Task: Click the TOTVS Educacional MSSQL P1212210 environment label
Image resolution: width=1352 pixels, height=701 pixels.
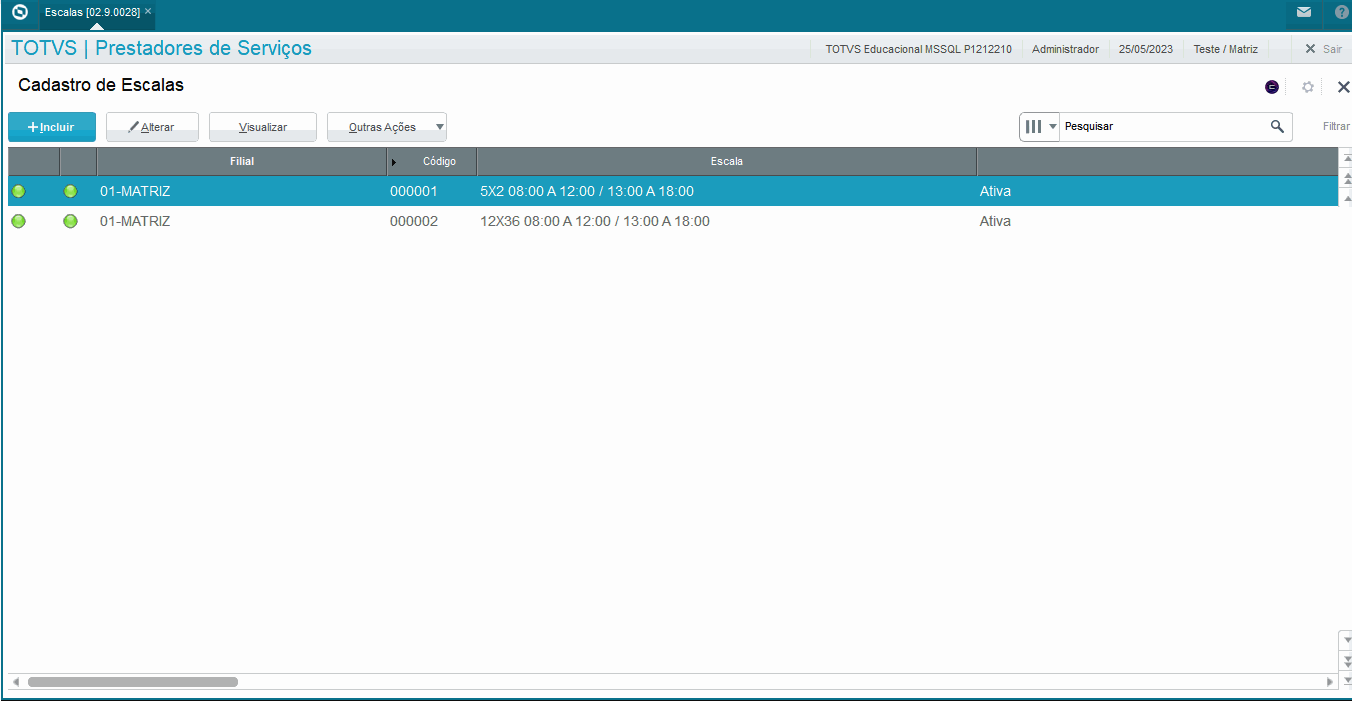Action: (x=918, y=49)
